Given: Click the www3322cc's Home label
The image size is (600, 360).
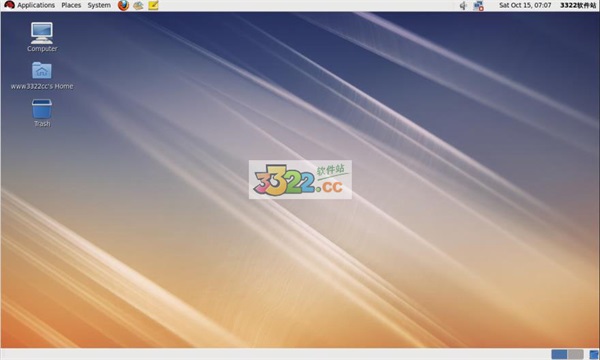Looking at the screenshot, I should (x=42, y=86).
